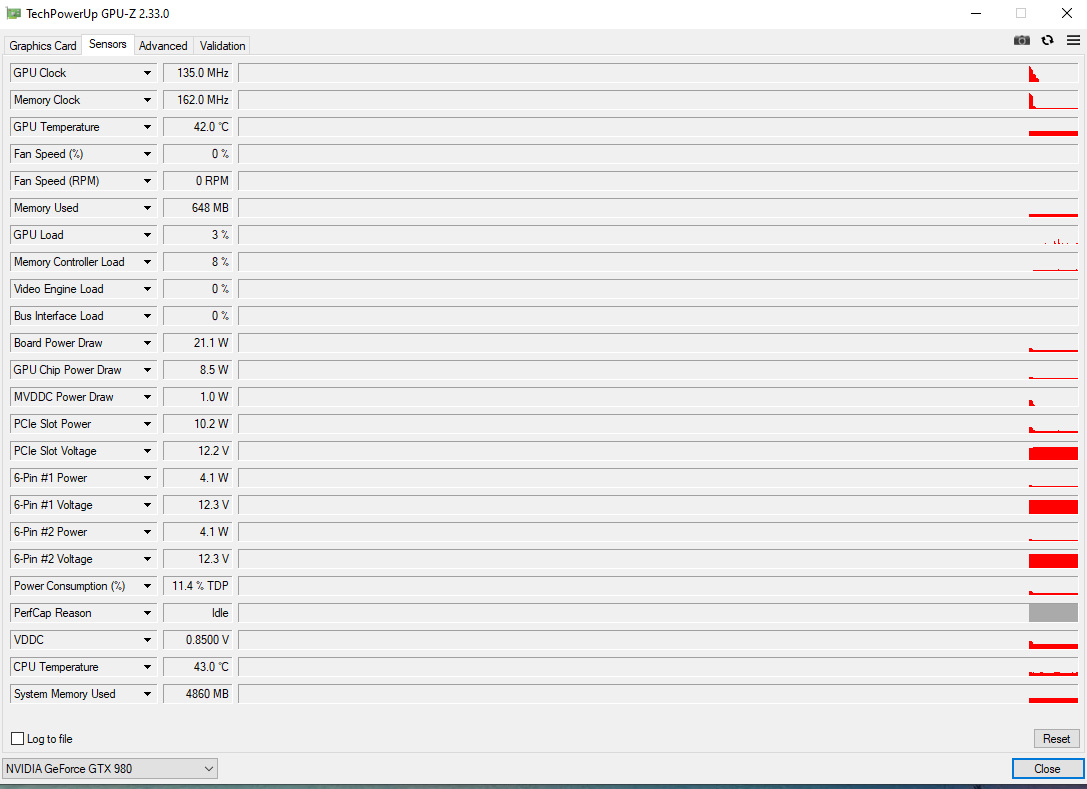Expand the Bus Interface Load dropdown
Image resolution: width=1087 pixels, height=789 pixels.
tap(148, 316)
